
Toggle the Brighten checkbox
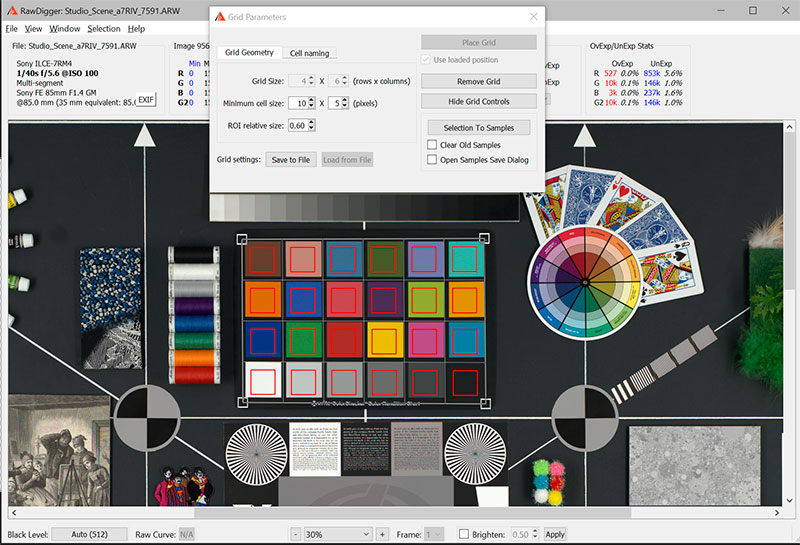coord(464,534)
